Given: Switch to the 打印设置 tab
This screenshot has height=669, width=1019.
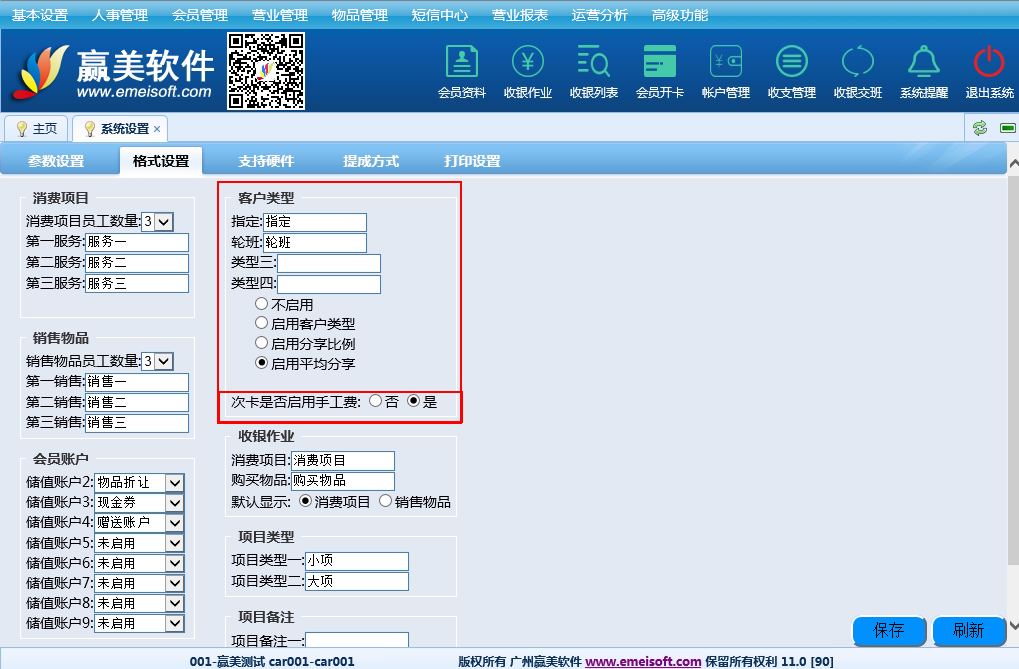Looking at the screenshot, I should [472, 161].
